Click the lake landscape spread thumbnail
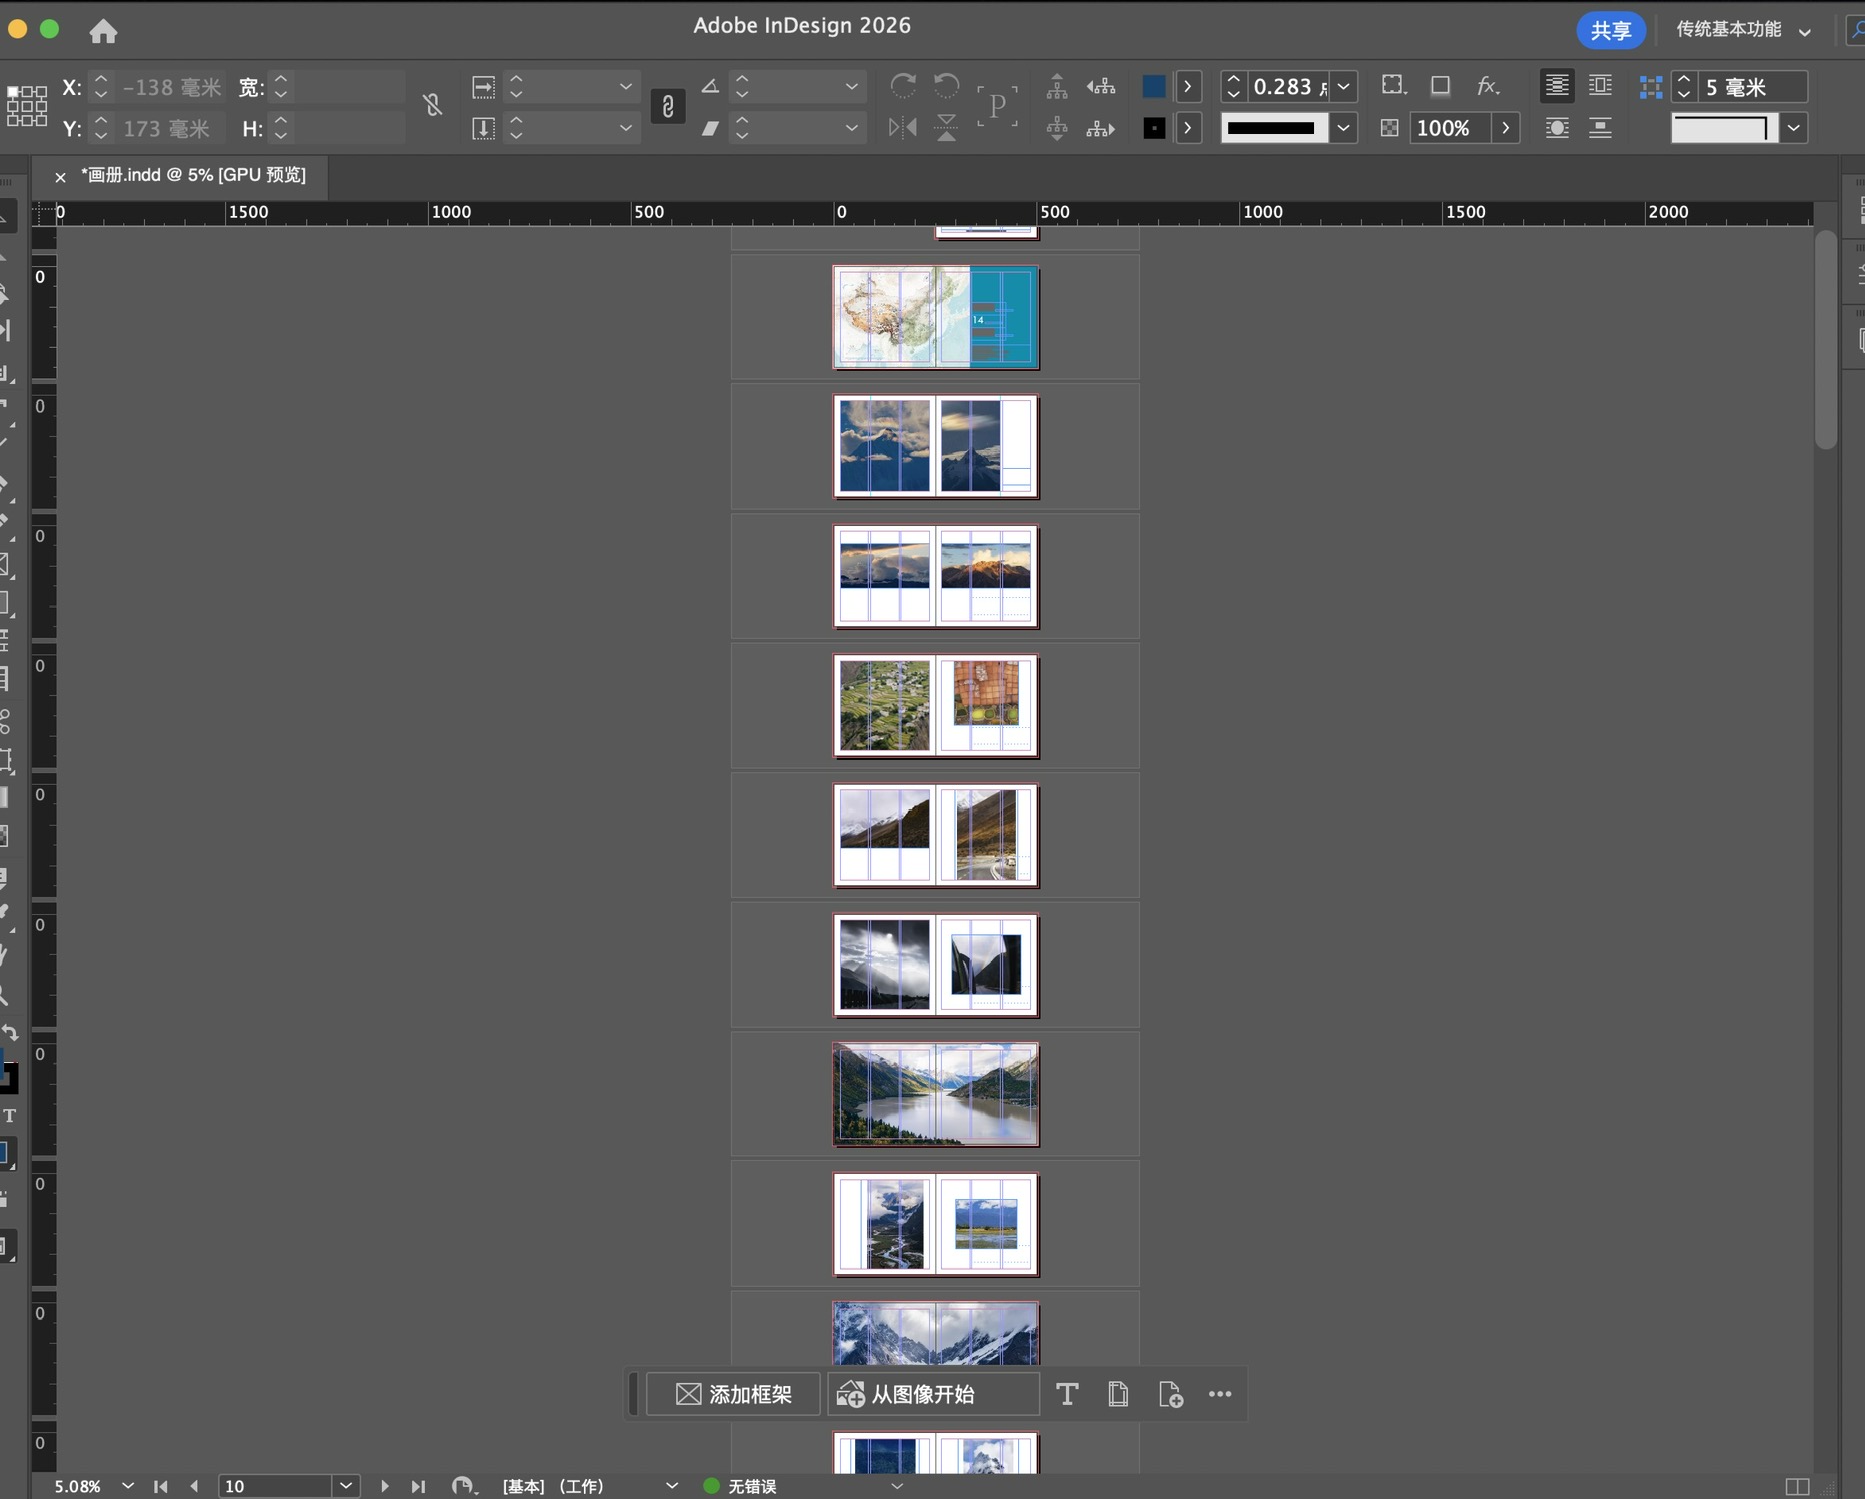The image size is (1865, 1499). tap(936, 1094)
